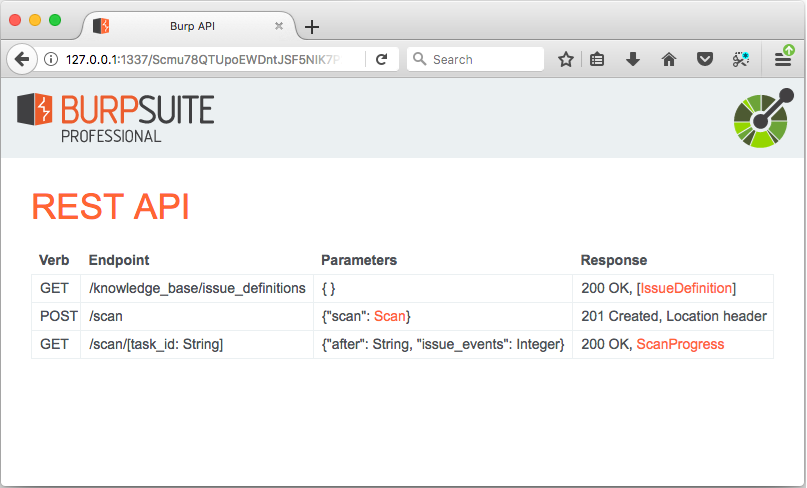Click the 127.0.0.1:1337 address bar

pos(203,60)
